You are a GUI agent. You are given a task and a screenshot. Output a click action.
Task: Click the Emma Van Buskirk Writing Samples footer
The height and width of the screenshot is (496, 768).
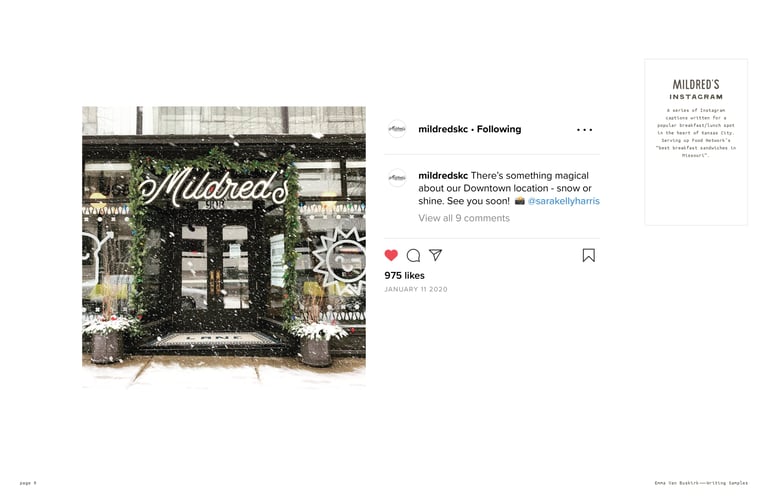(x=701, y=483)
